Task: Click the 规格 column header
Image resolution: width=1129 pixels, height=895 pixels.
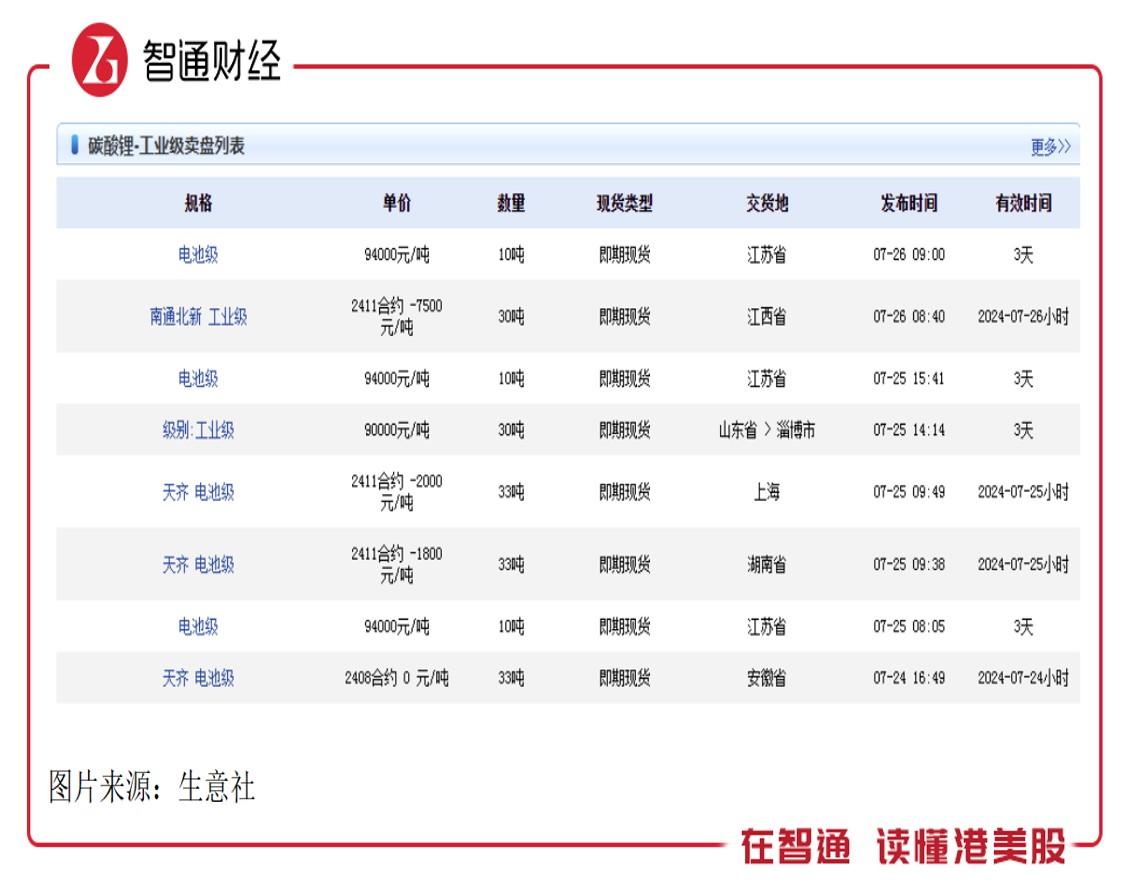Action: [198, 203]
